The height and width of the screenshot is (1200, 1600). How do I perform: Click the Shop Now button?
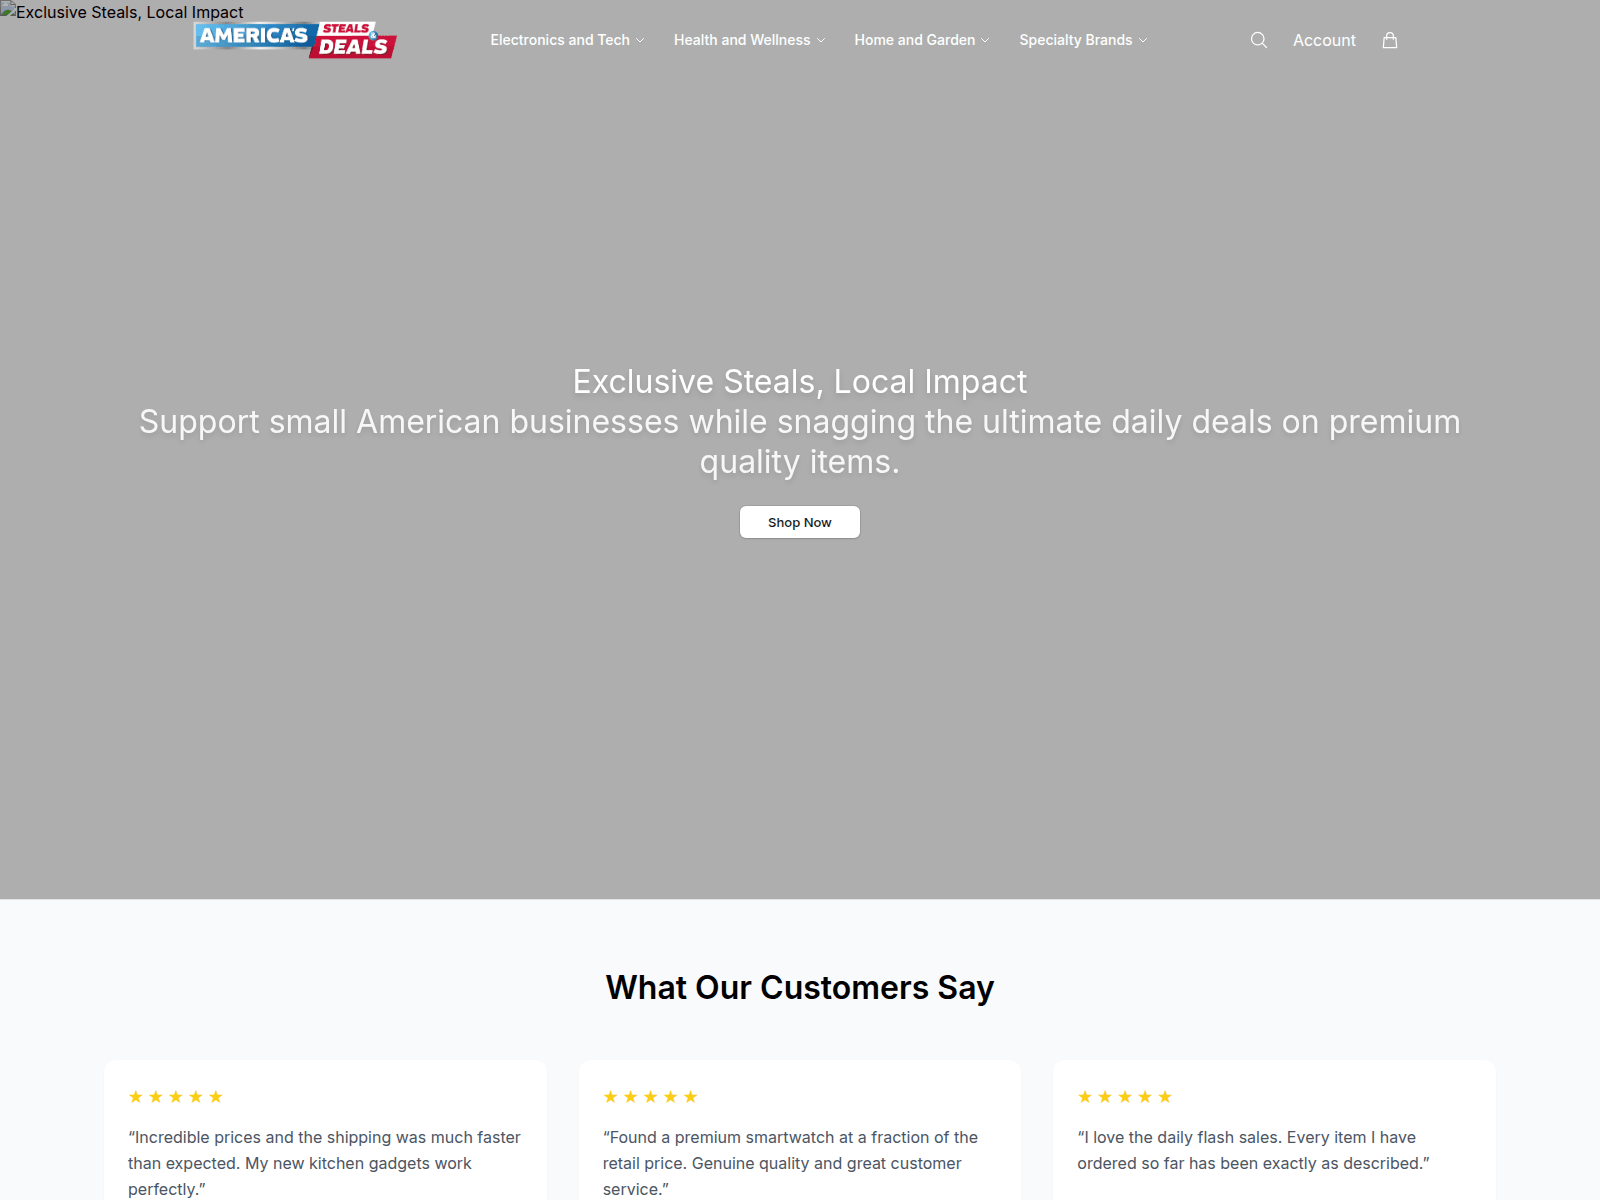pyautogui.click(x=800, y=522)
